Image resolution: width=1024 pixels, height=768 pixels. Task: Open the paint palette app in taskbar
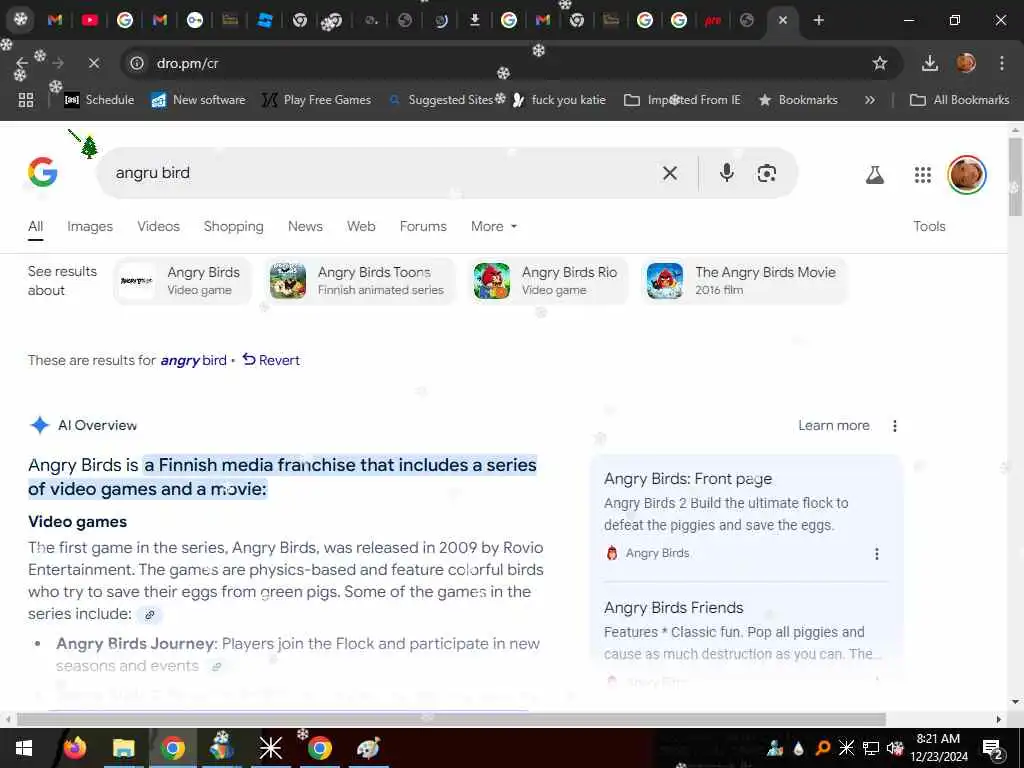369,748
